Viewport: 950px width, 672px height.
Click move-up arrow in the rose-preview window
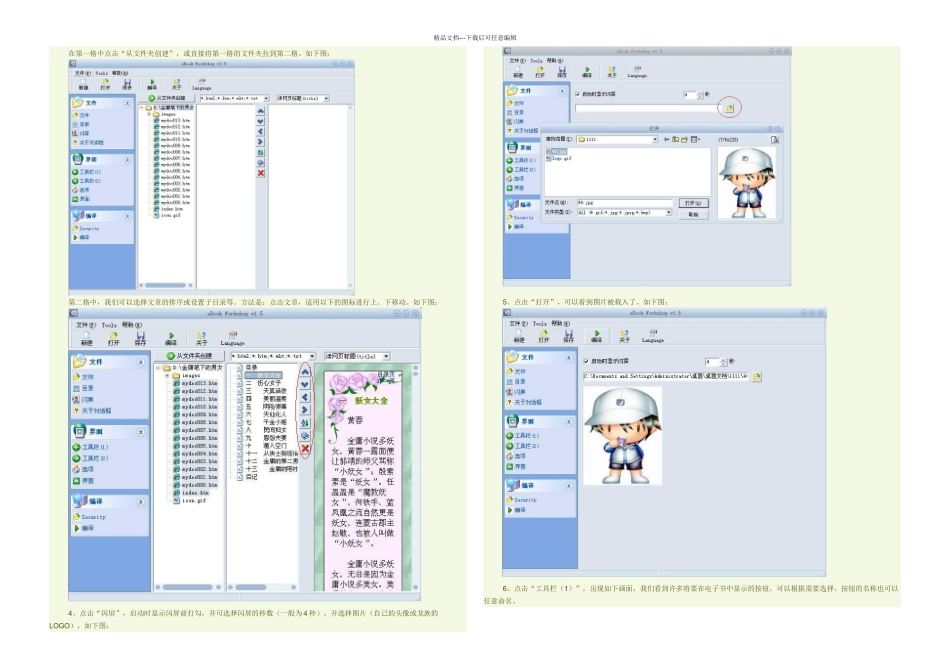pyautogui.click(x=305, y=372)
